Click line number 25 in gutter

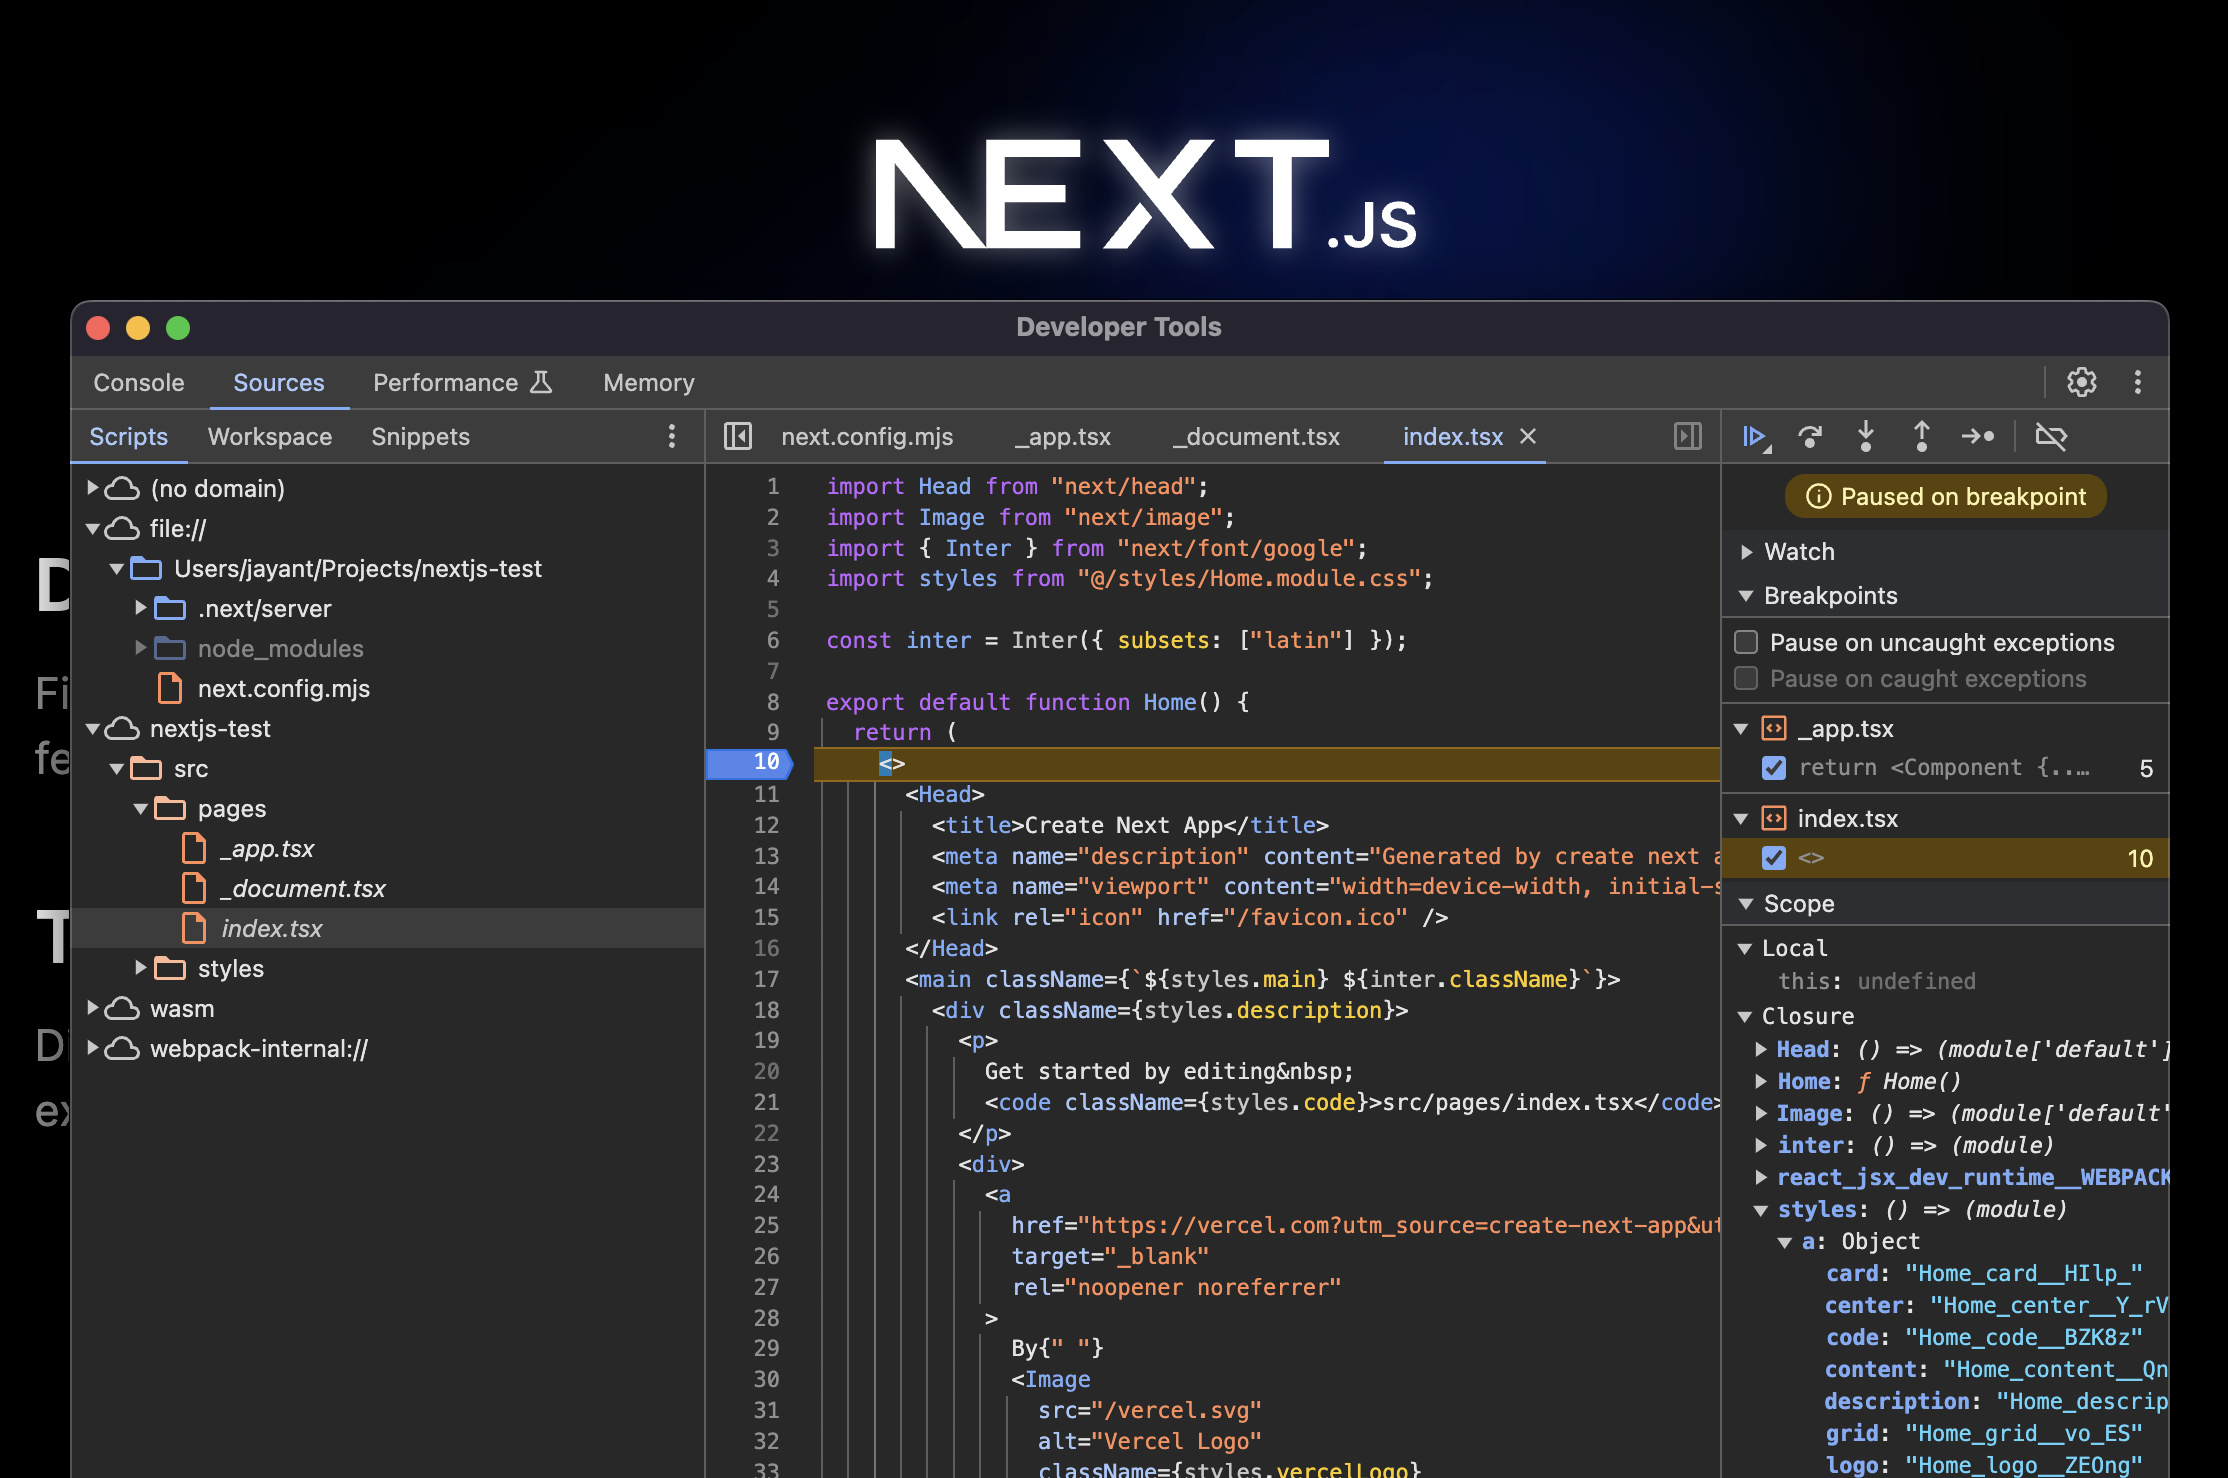tap(766, 1225)
